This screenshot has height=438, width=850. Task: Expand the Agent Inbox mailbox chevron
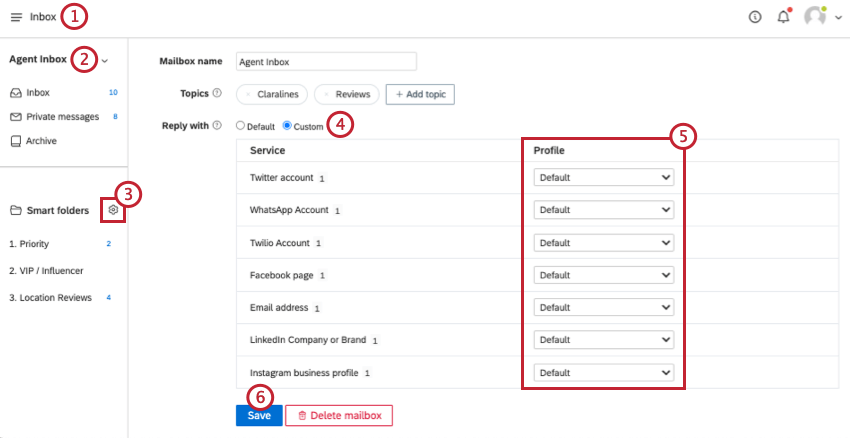click(x=105, y=61)
